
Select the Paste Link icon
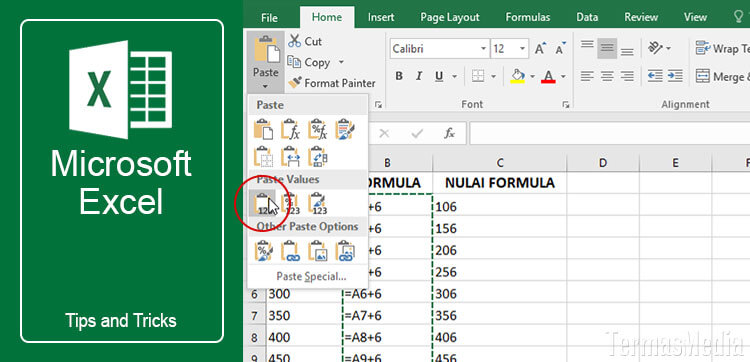pyautogui.click(x=290, y=251)
